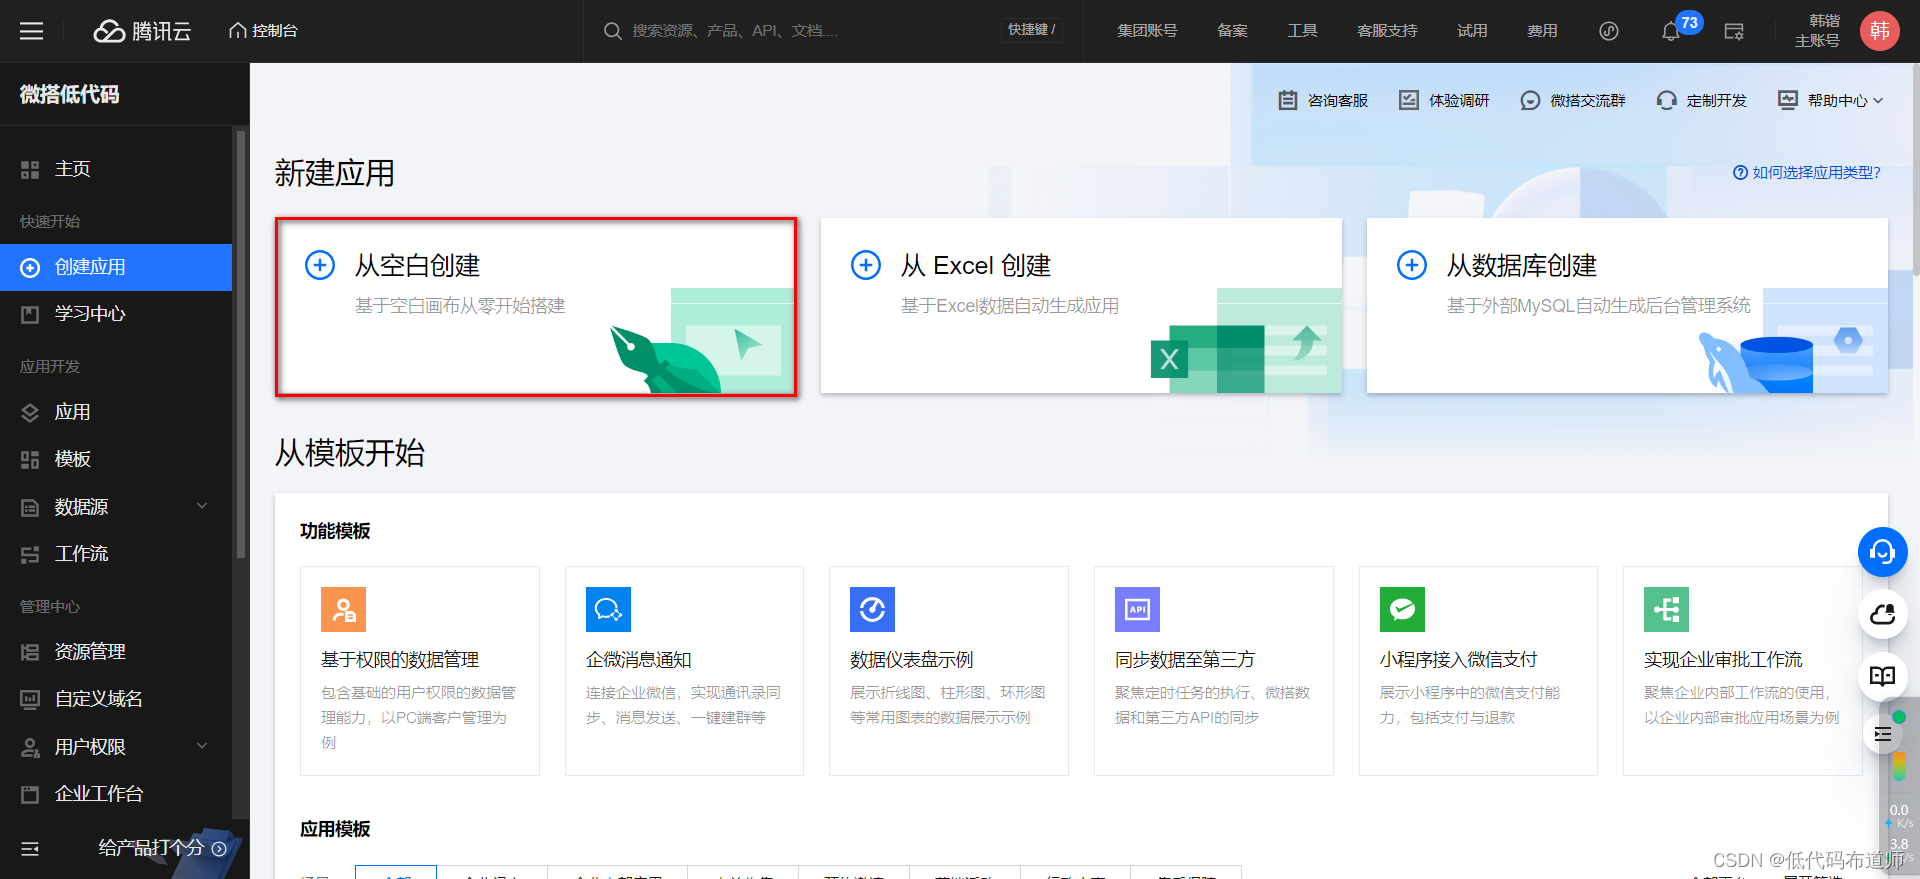Open the 试用 menu
Image resolution: width=1920 pixels, height=879 pixels.
[x=1472, y=31]
